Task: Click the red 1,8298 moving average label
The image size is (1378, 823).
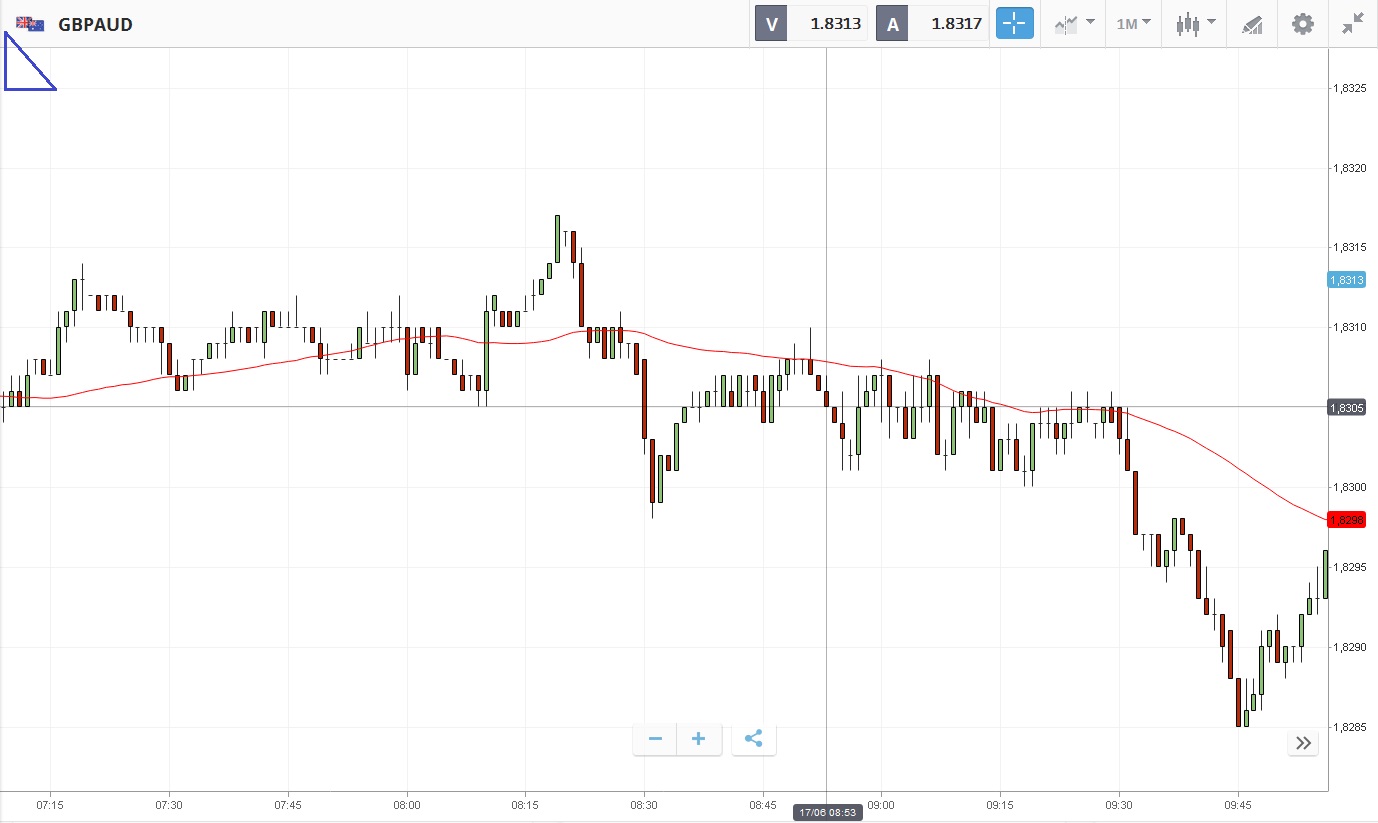Action: (x=1347, y=520)
